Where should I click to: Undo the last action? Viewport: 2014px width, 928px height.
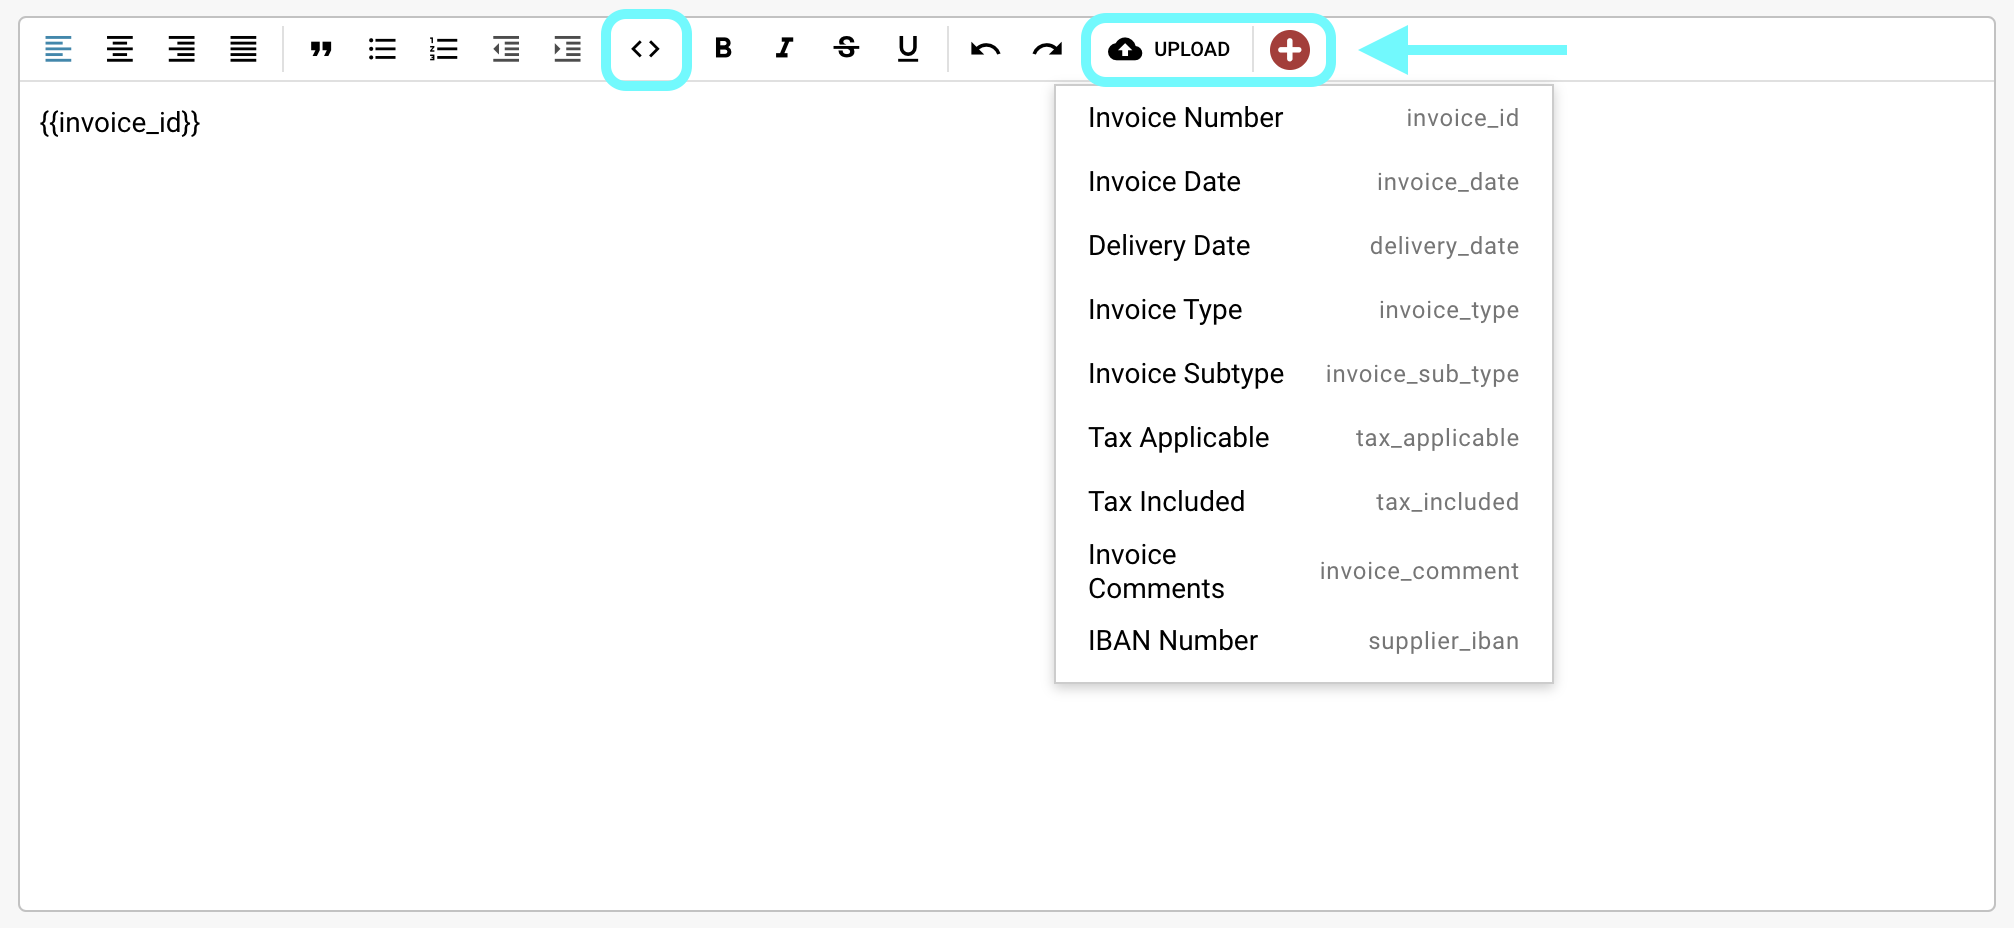click(x=985, y=49)
